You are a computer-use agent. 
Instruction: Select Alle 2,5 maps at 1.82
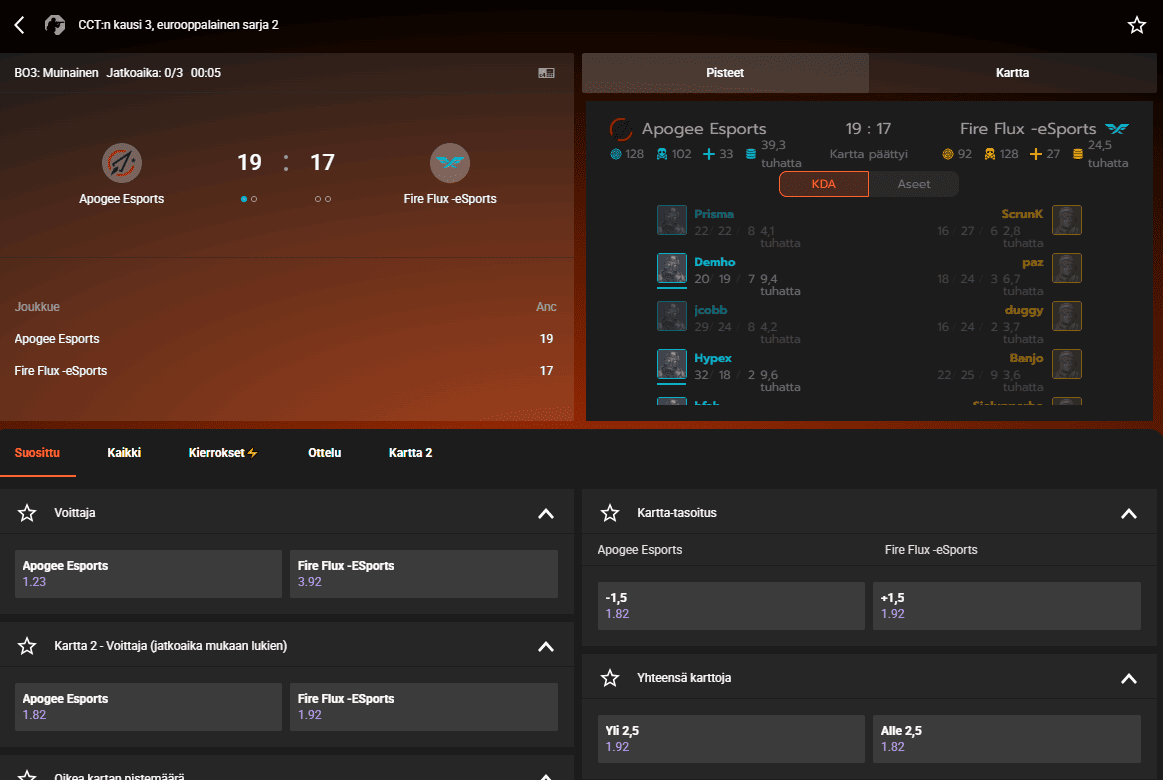[1006, 738]
